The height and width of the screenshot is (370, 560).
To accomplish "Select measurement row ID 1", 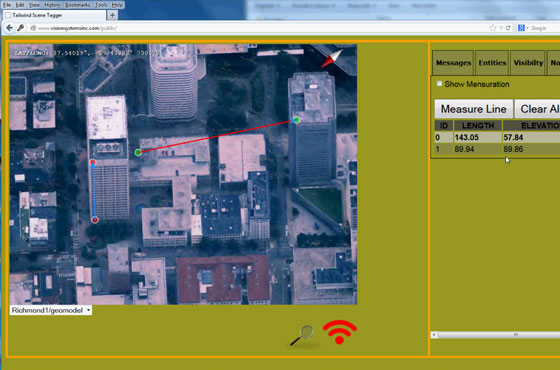I will (497, 149).
